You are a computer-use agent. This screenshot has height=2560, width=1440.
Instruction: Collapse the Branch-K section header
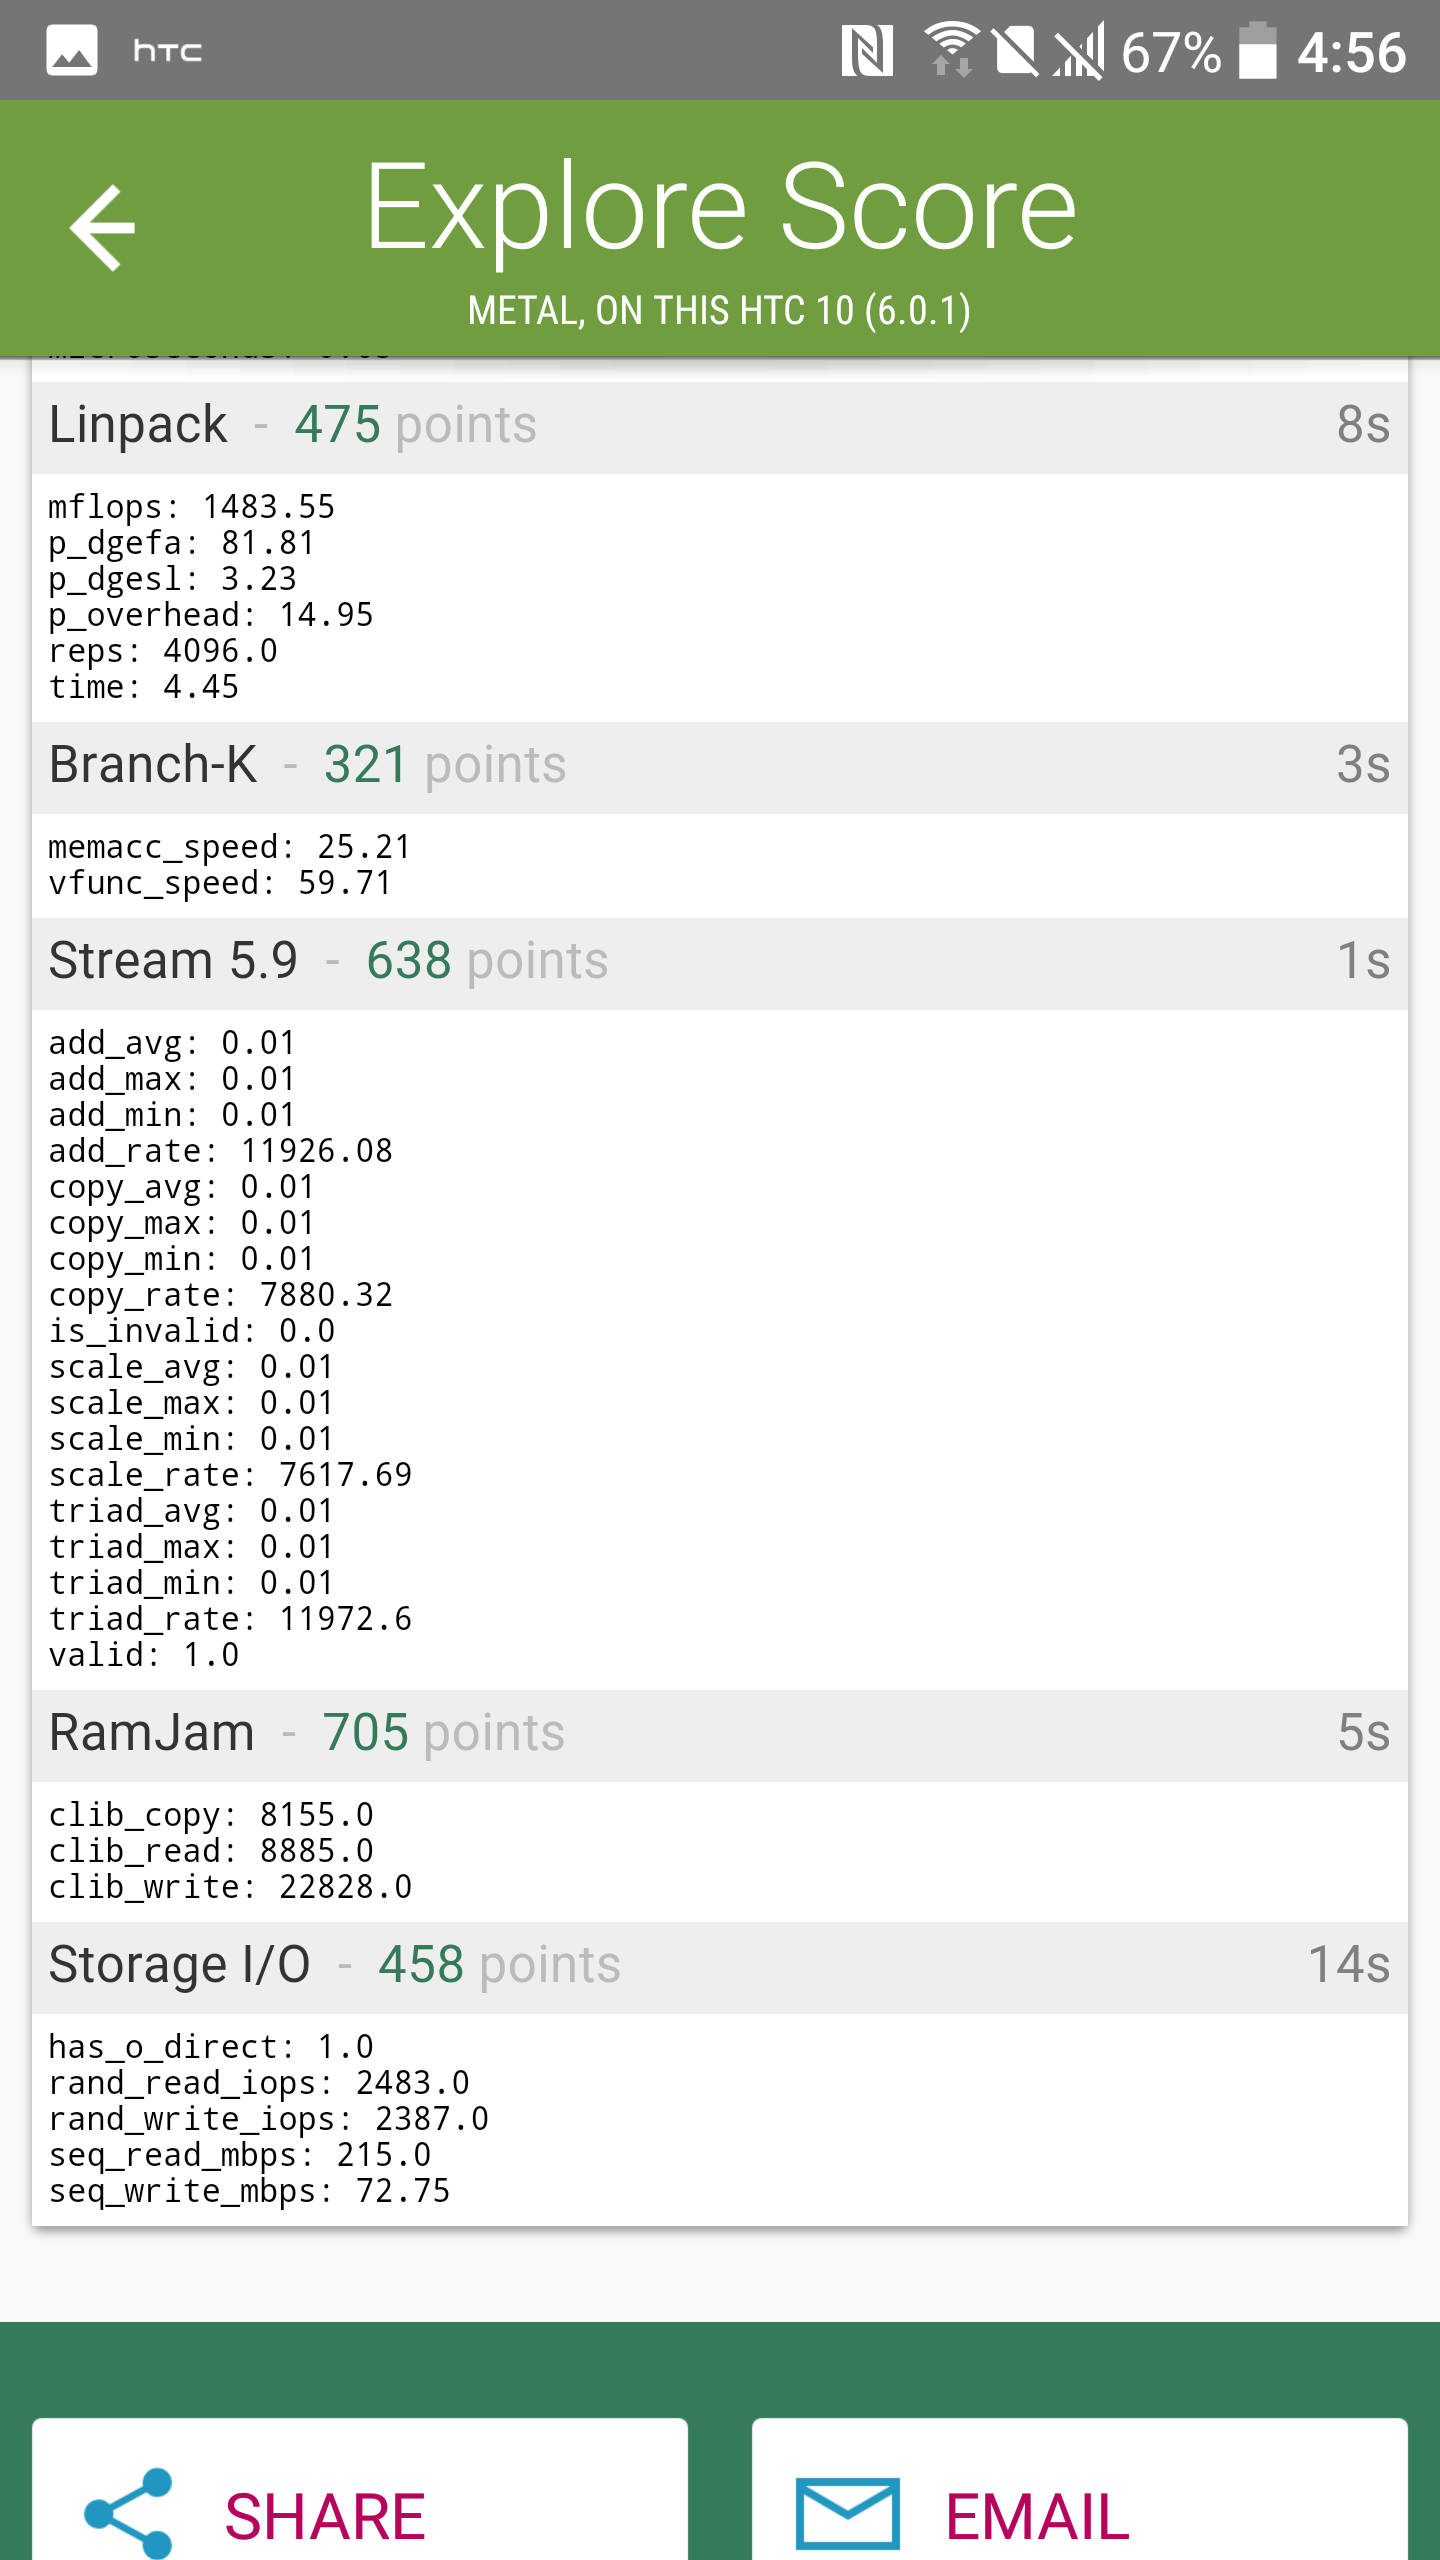tap(720, 766)
